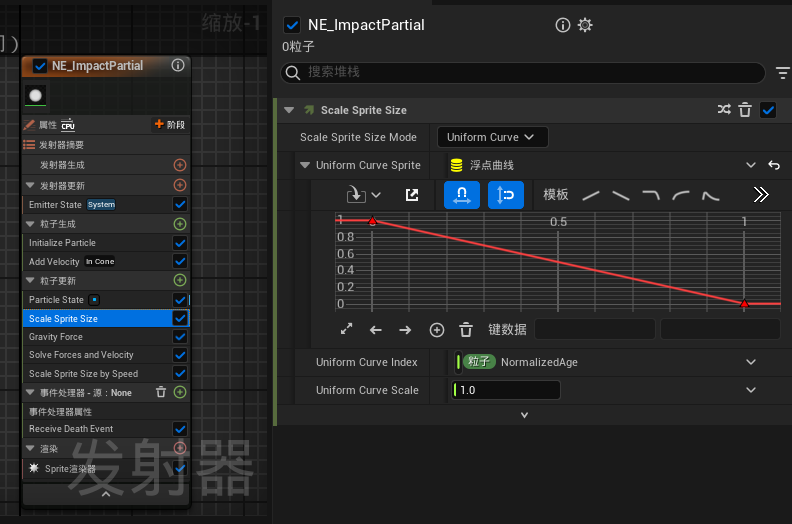Toggle the emitter checkbox in the right panel header
Viewport: 792px width, 524px height.
coord(292,25)
